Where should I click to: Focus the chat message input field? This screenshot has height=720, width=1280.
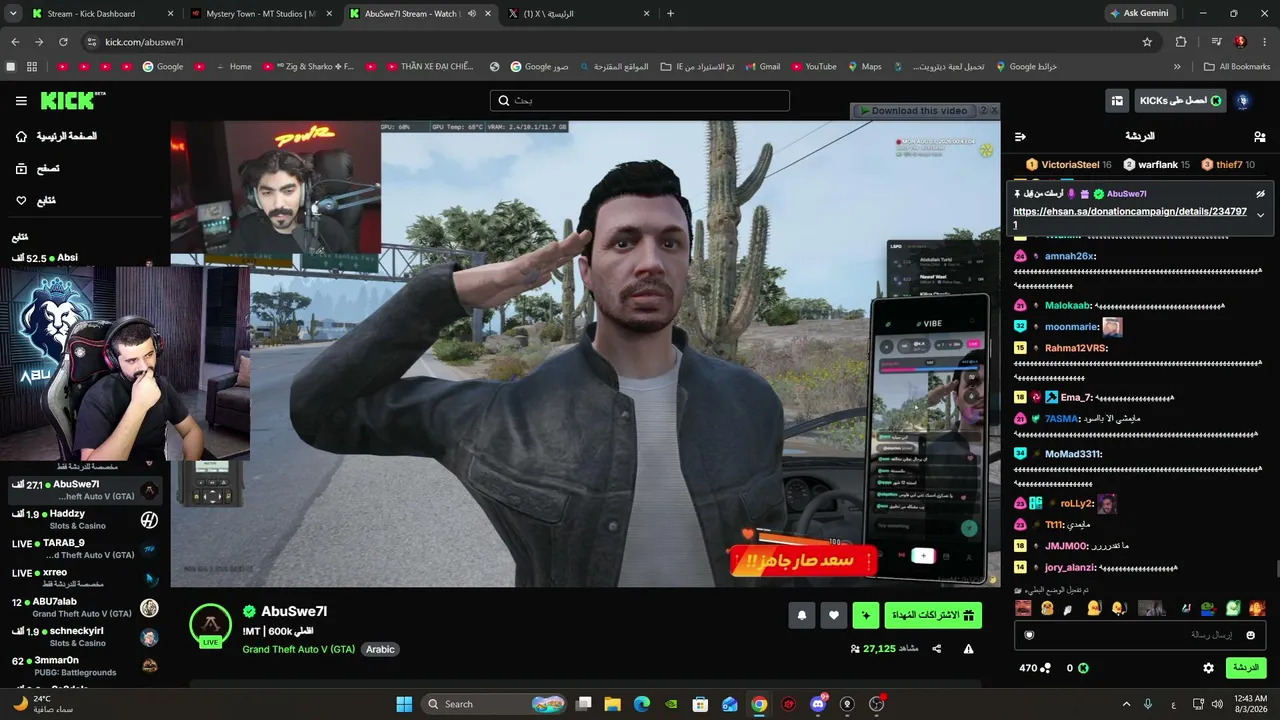(x=1140, y=635)
